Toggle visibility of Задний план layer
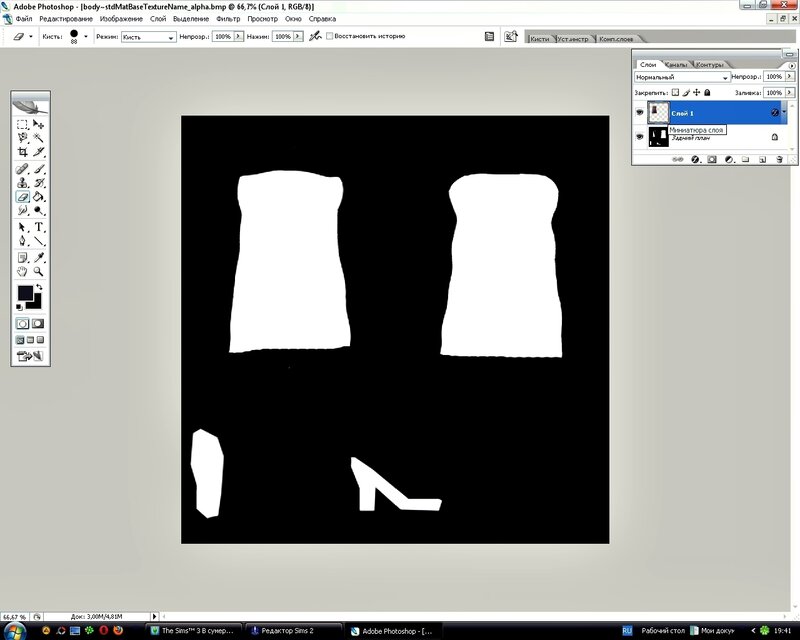The height and width of the screenshot is (640, 800). [x=640, y=135]
